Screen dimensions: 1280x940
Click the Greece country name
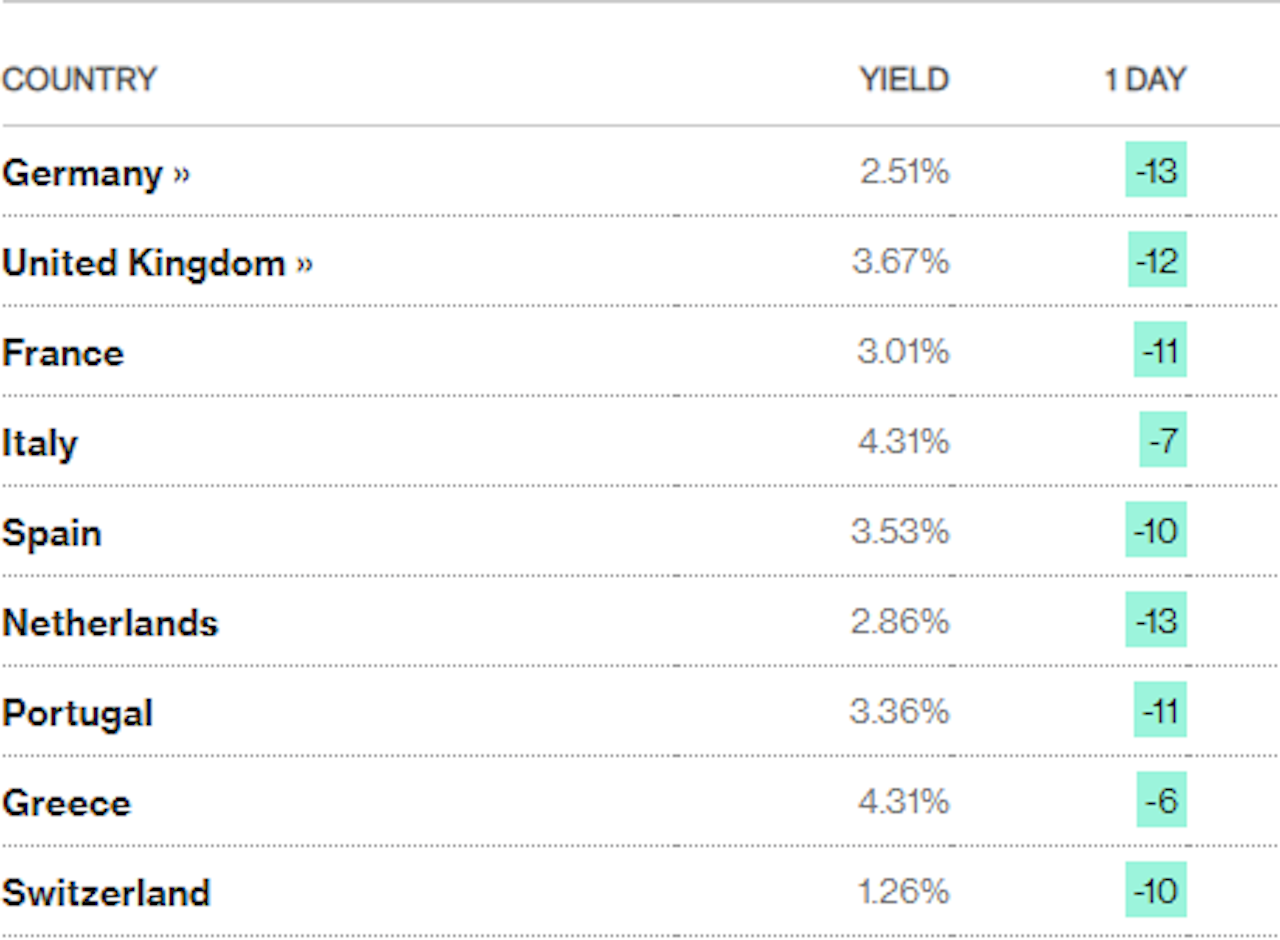click(x=66, y=803)
